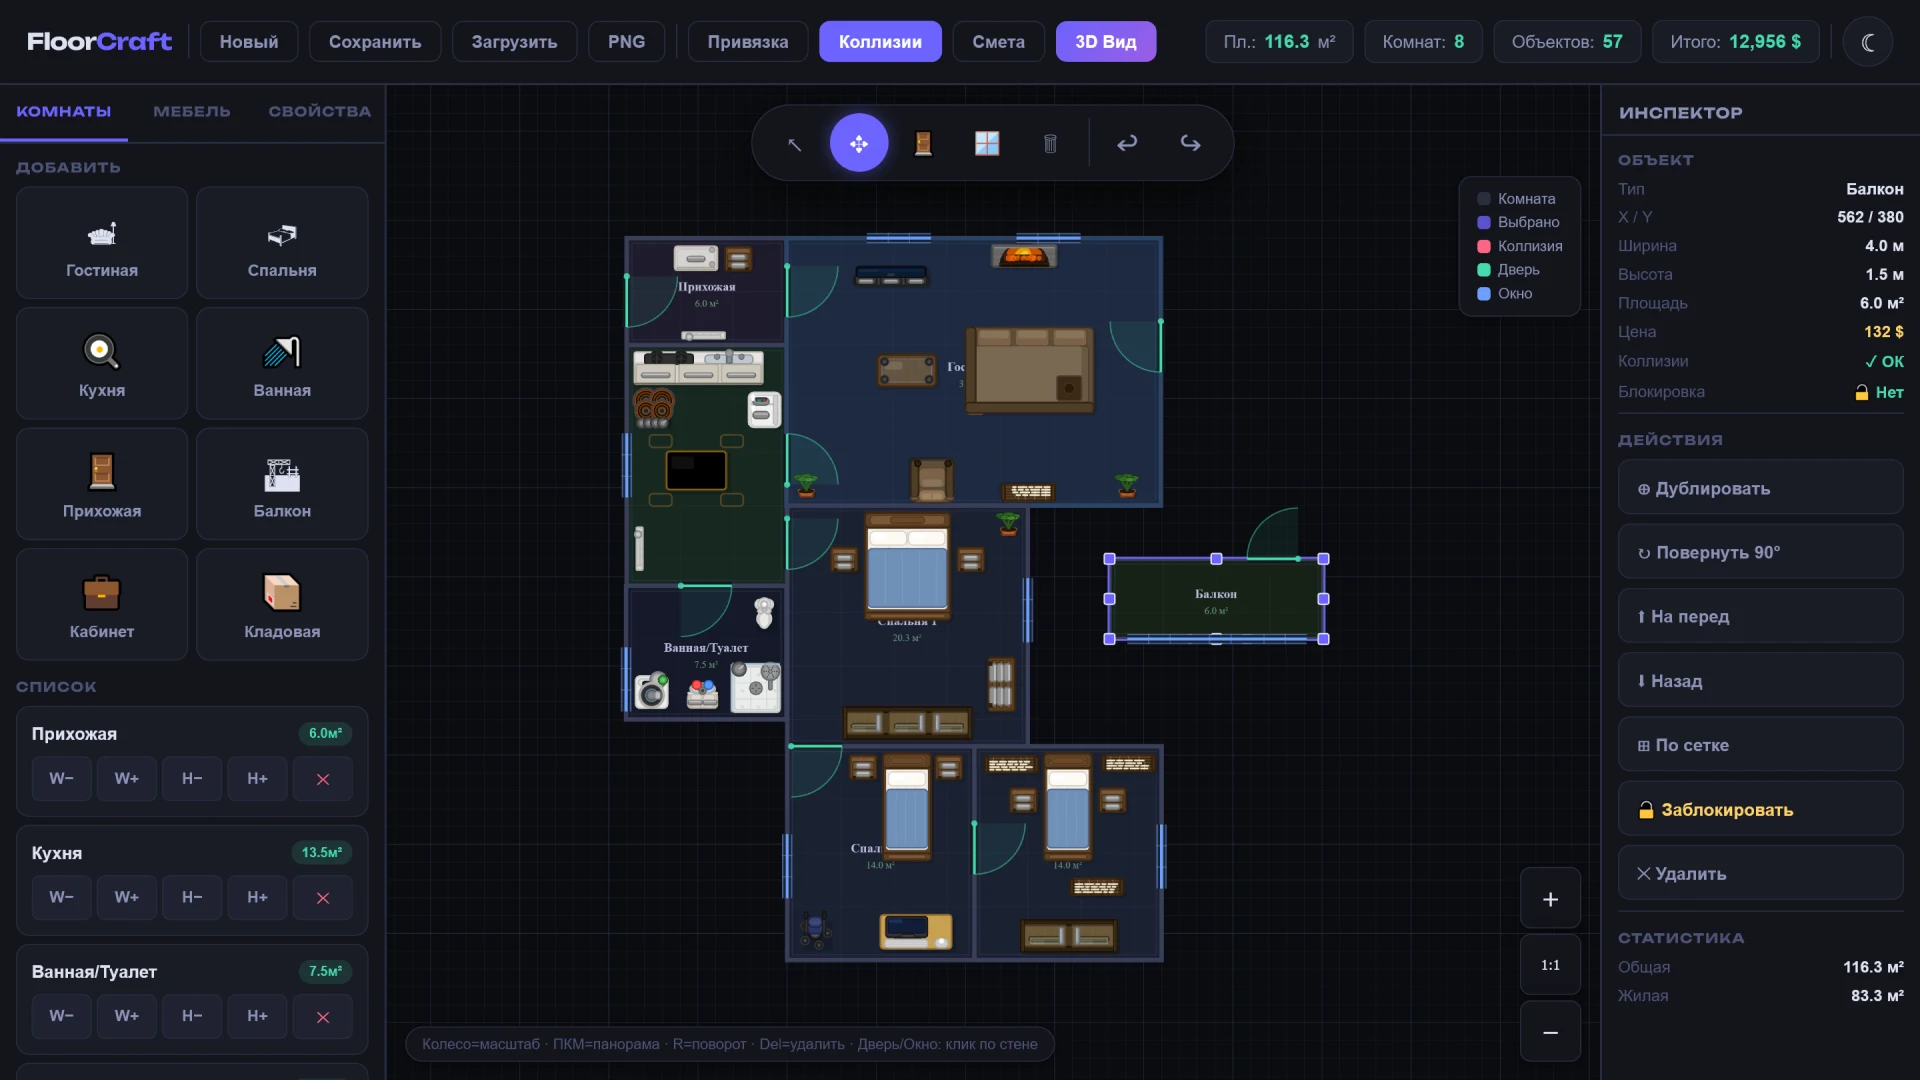Toggle dark mode with the moon icon
The height and width of the screenshot is (1080, 1920).
pos(1867,41)
